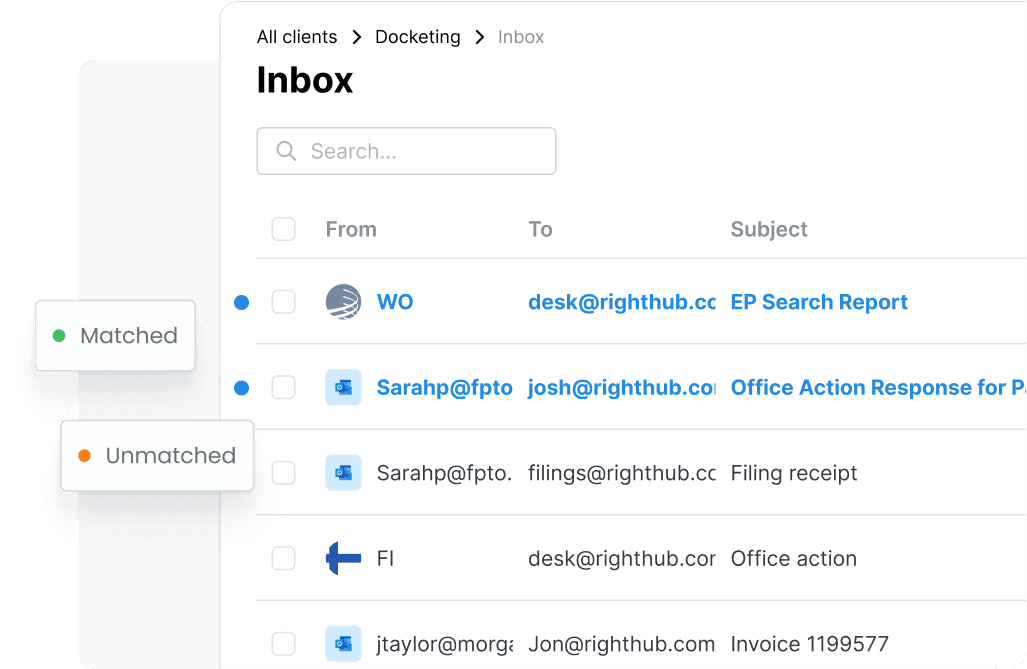Click the magnifying glass search icon

[x=286, y=151]
